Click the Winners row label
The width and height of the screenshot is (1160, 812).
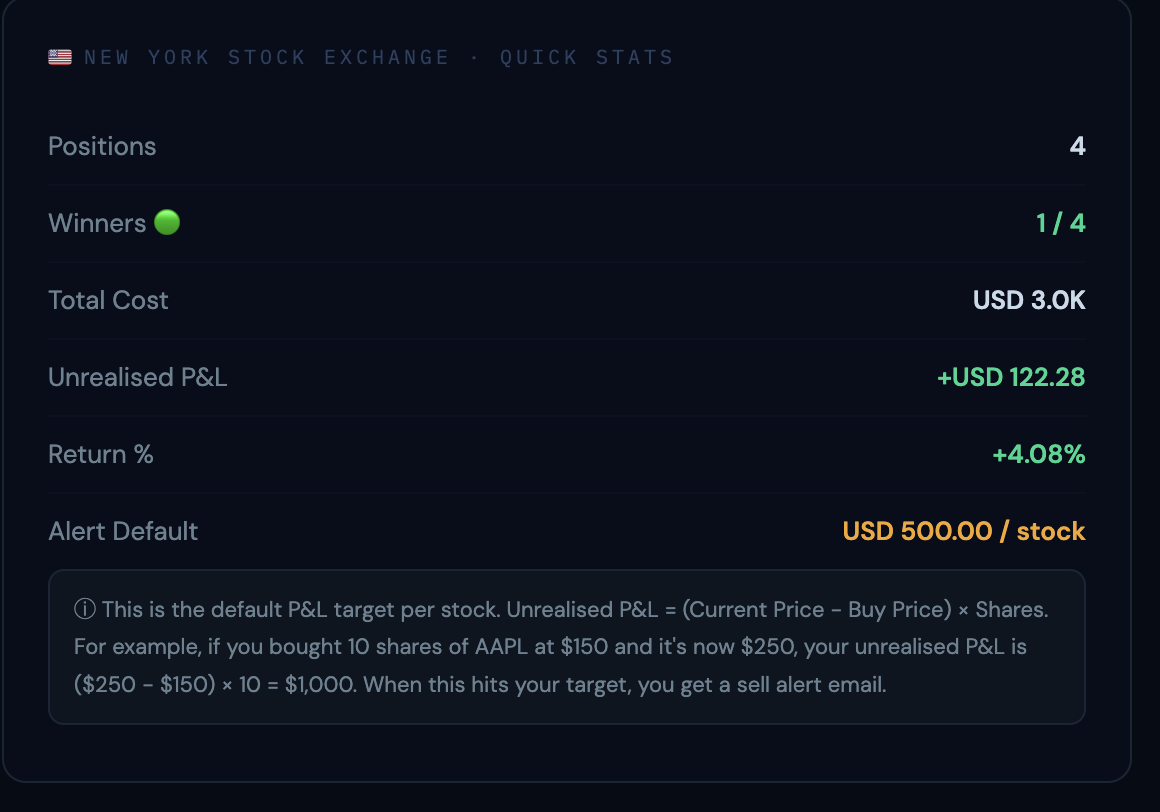pos(97,223)
